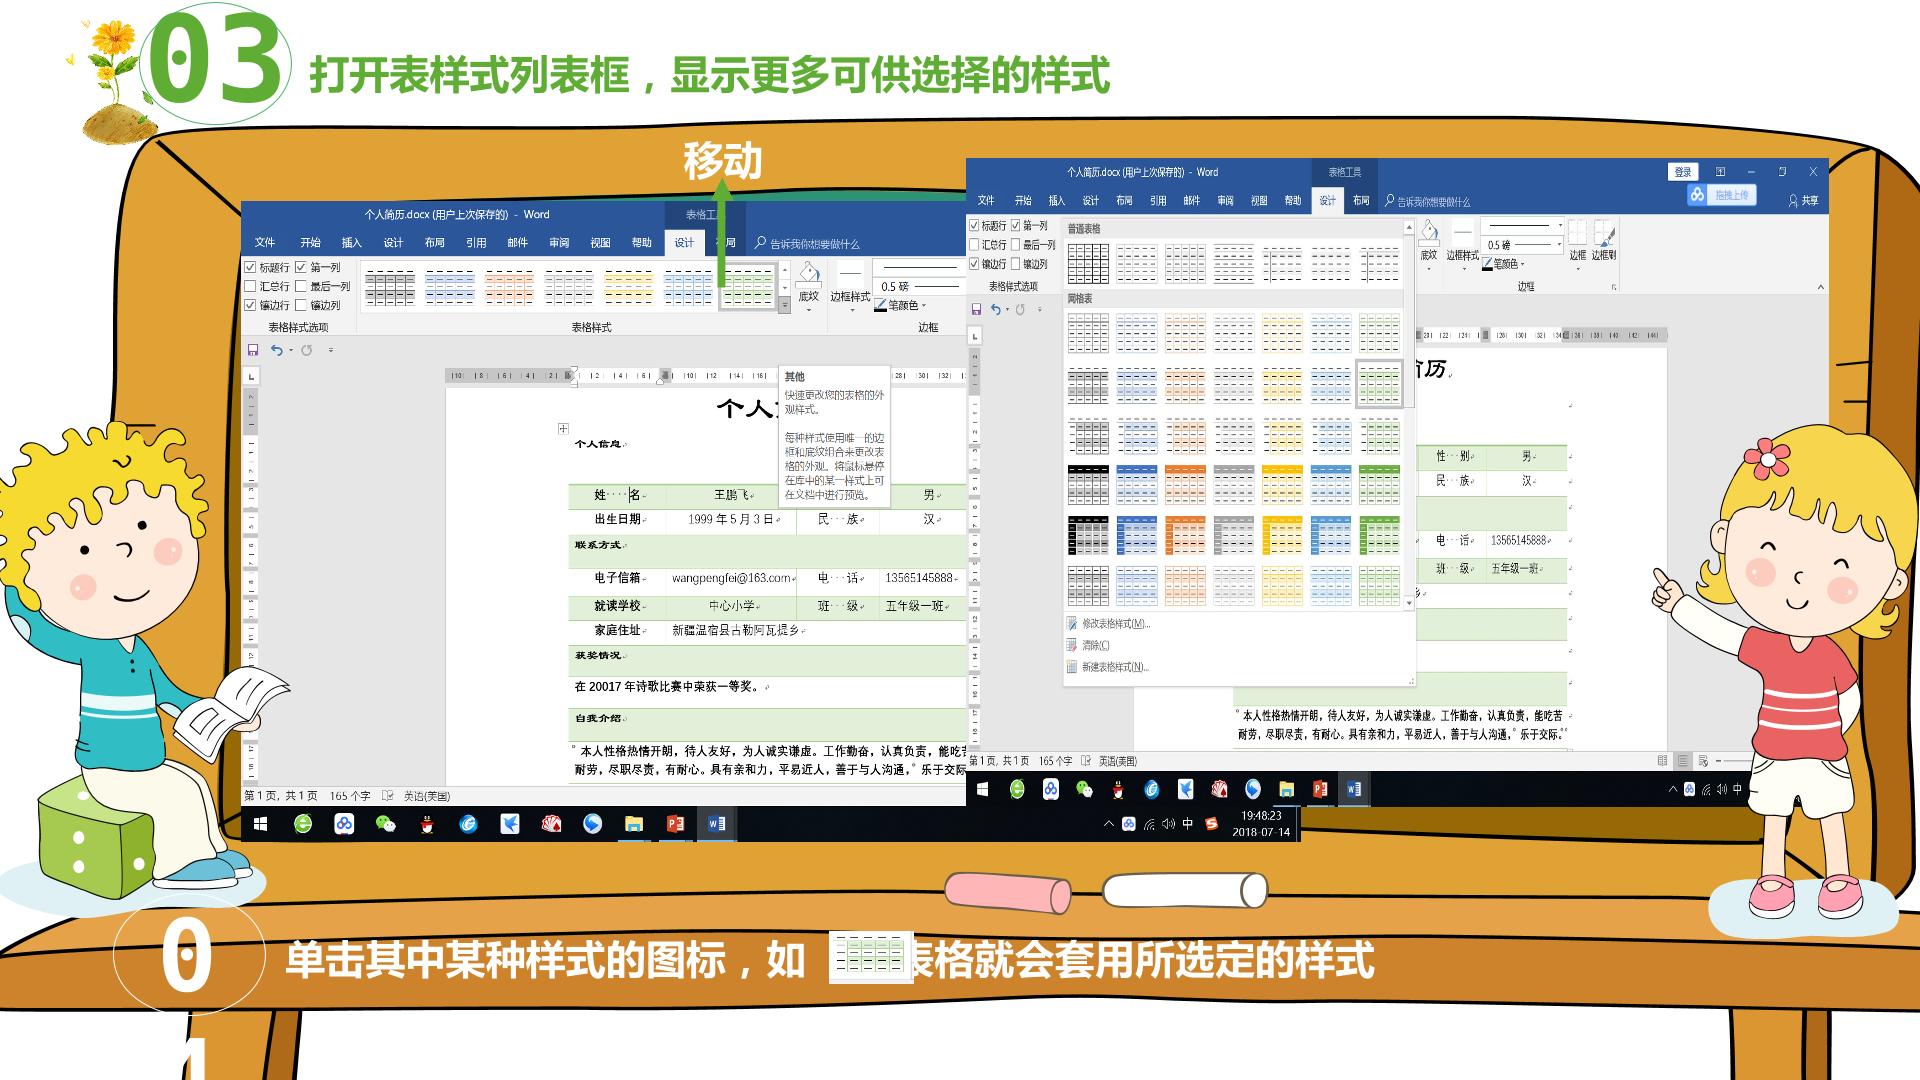Open the 布局 table layout tab in right window
This screenshot has width=1920, height=1080.
pos(1361,201)
